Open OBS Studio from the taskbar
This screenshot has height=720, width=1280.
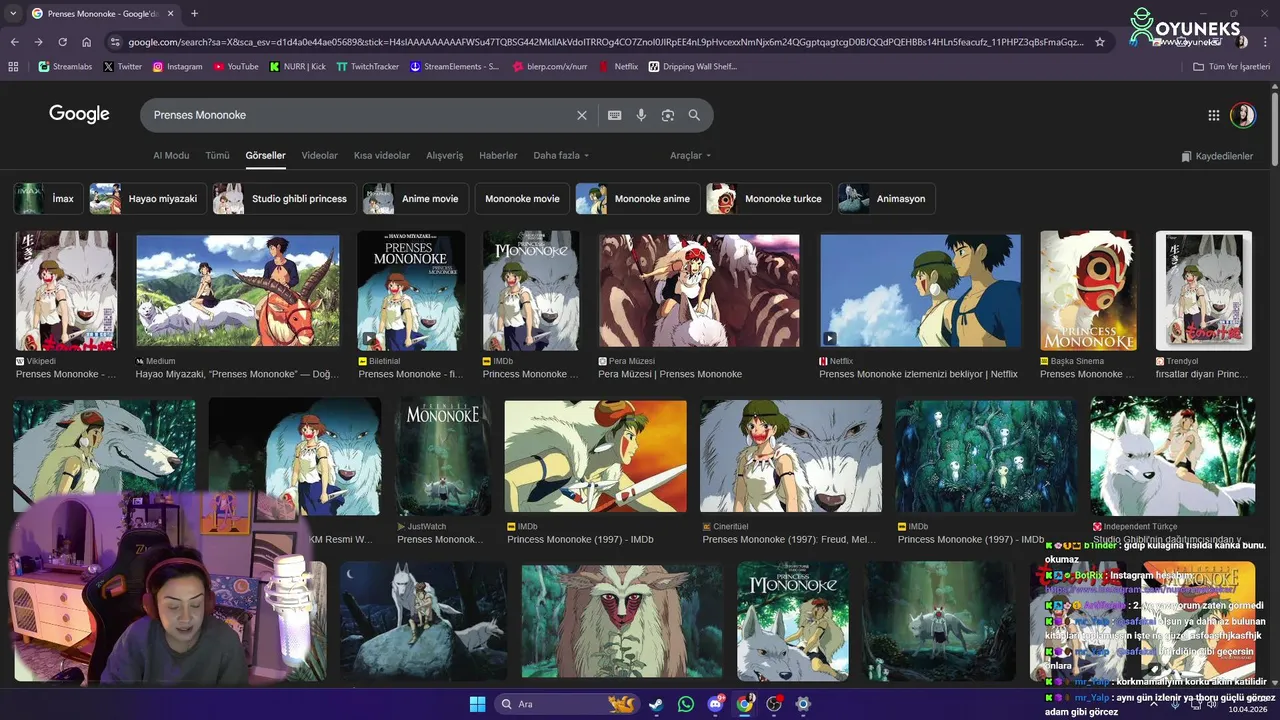coord(774,704)
